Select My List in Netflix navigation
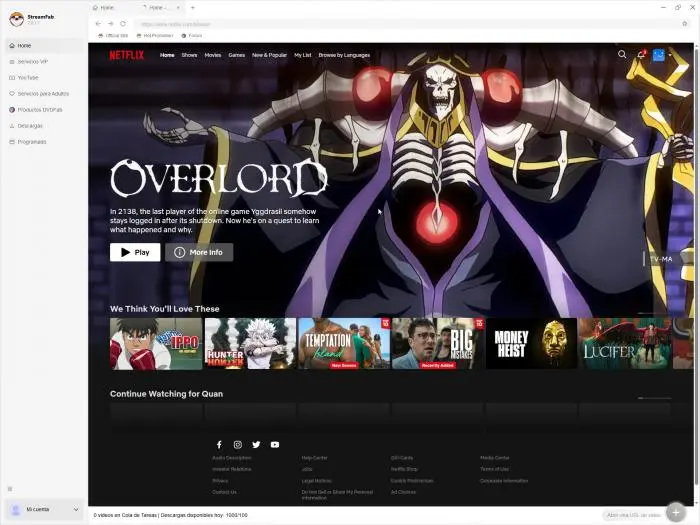Viewport: 700px width, 525px height. 303,55
